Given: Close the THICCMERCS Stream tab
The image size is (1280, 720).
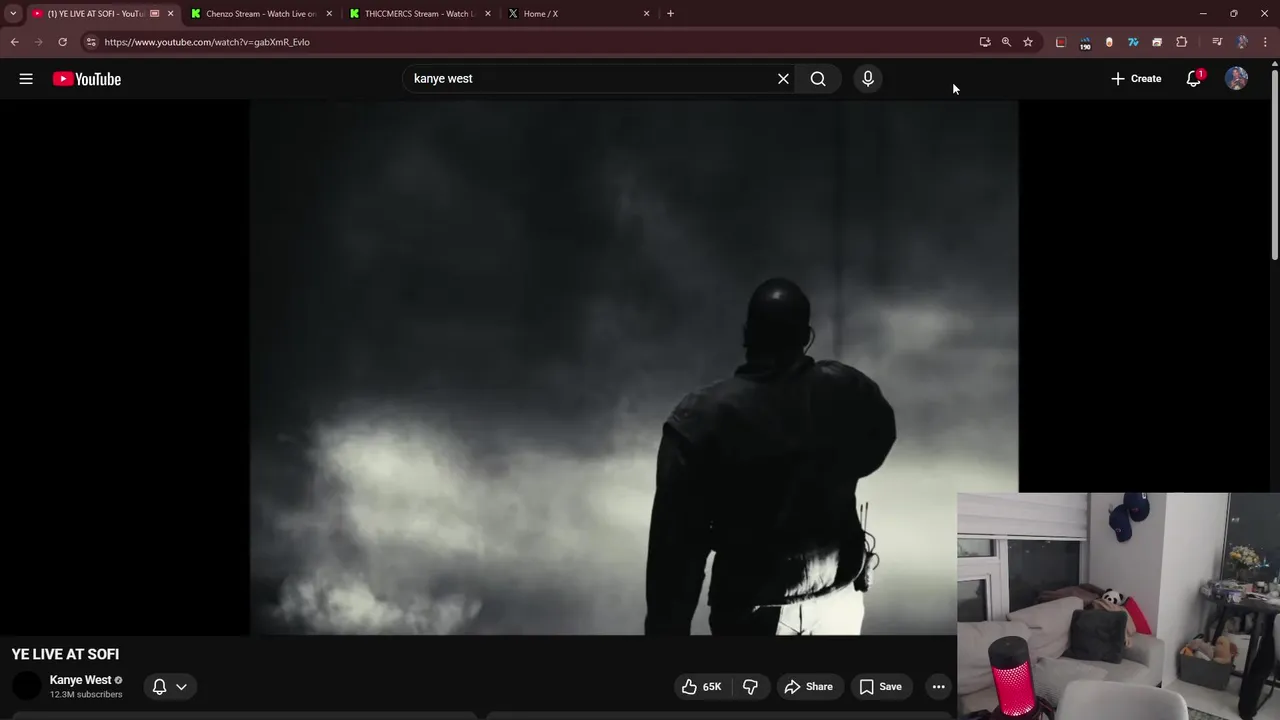Looking at the screenshot, I should coord(488,14).
